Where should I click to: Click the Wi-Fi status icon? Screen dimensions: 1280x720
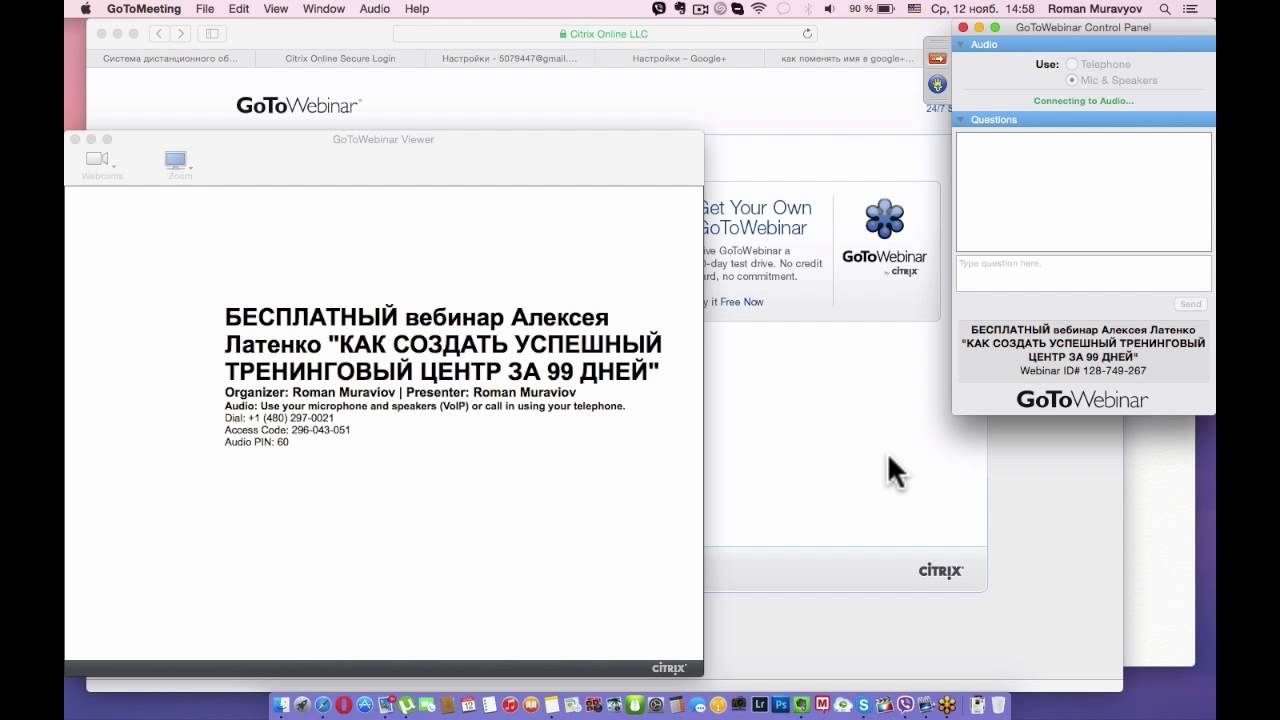[758, 9]
